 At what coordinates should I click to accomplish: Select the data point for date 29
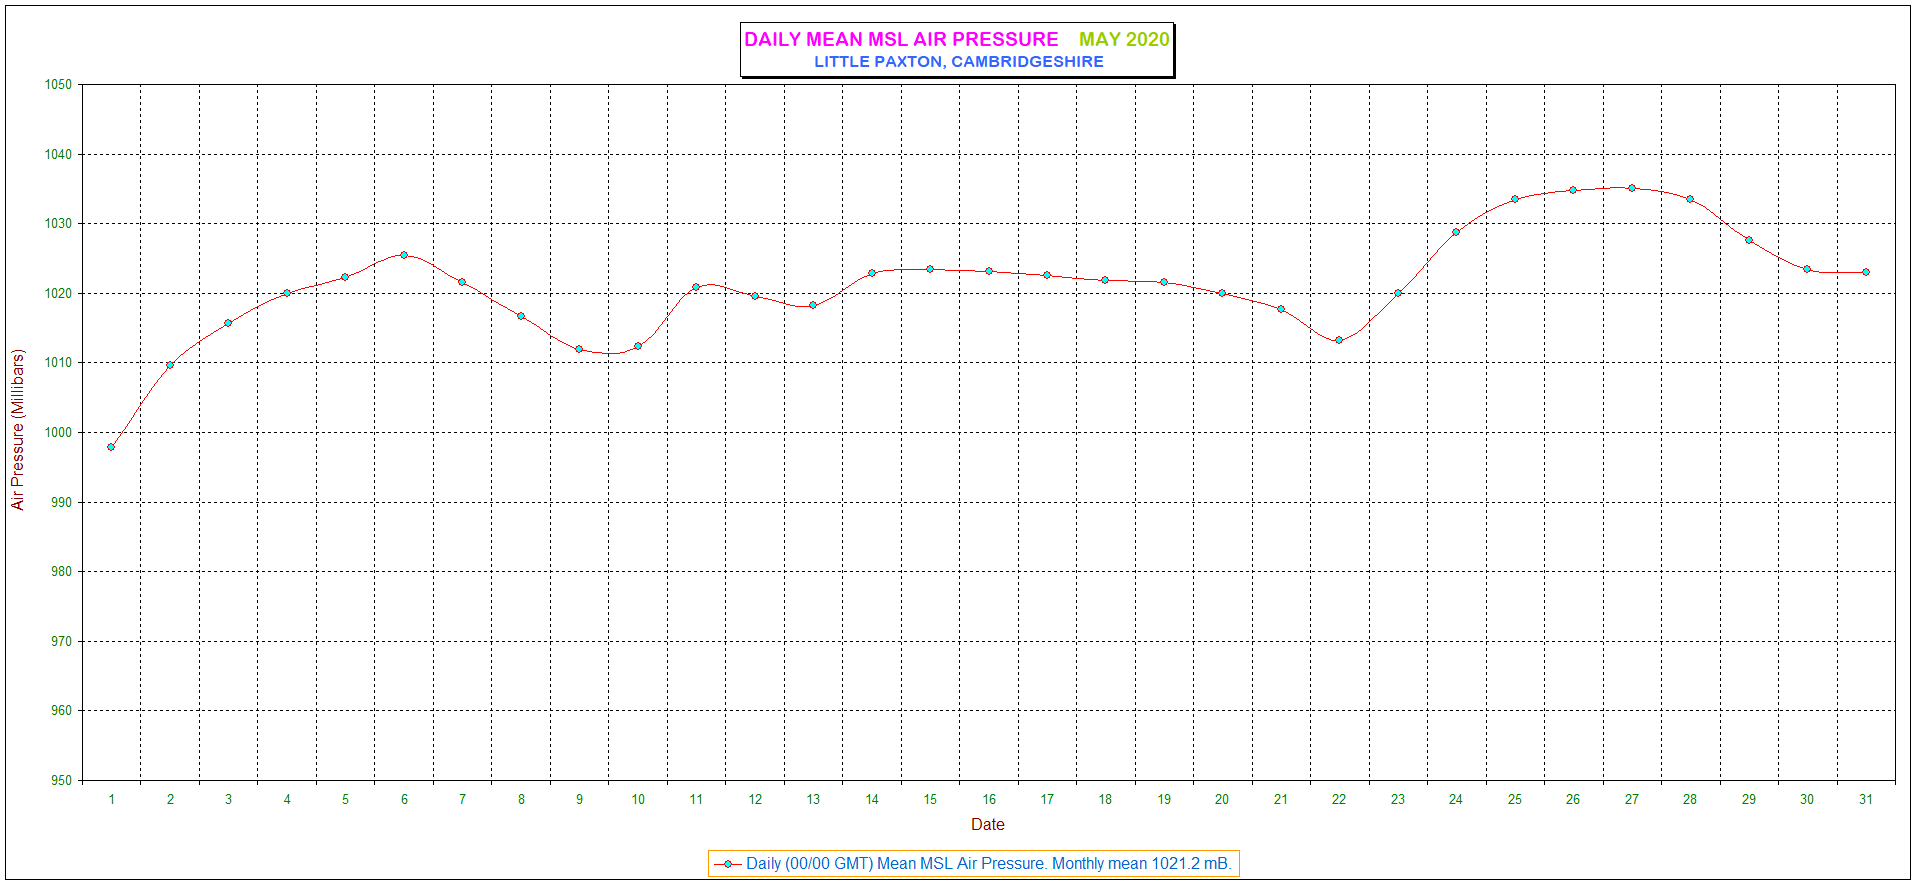(1749, 240)
